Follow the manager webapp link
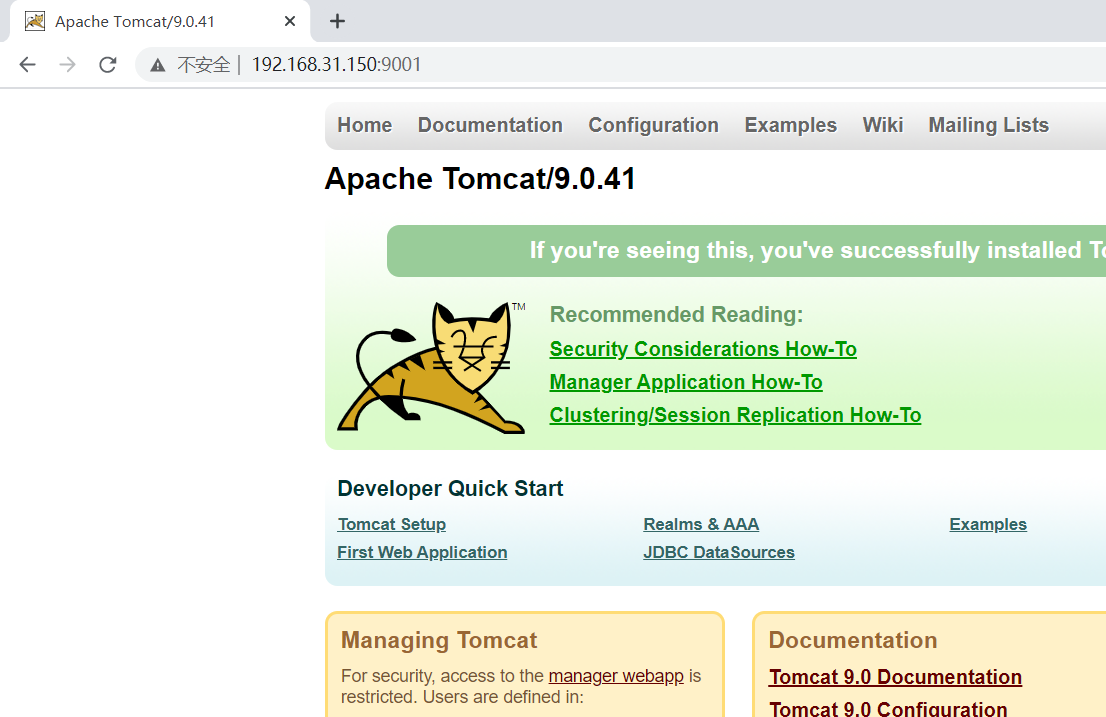 pos(616,676)
